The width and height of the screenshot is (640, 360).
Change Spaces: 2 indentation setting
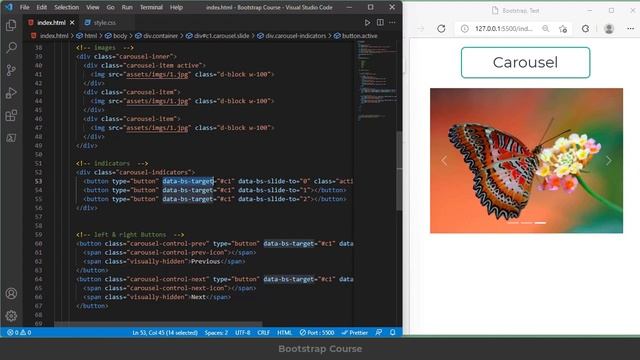pyautogui.click(x=216, y=333)
